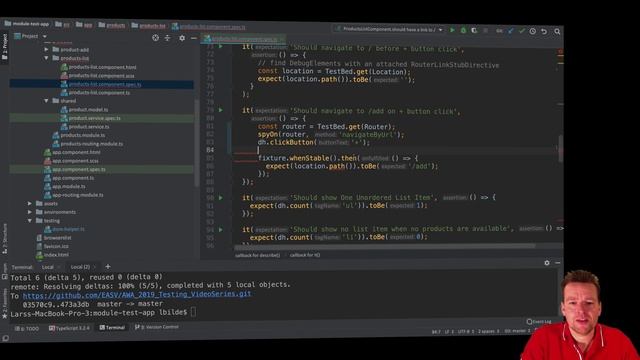The width and height of the screenshot is (640, 360).
Task: Open Project panel settings gear
Action: click(x=182, y=38)
